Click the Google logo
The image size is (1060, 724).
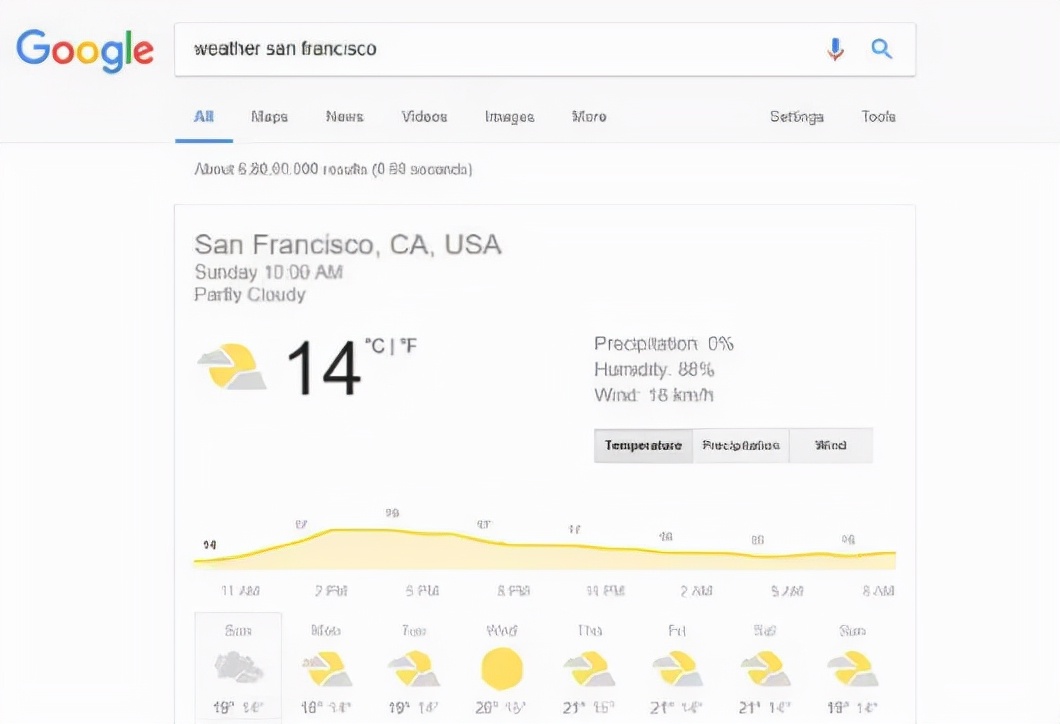pos(85,49)
